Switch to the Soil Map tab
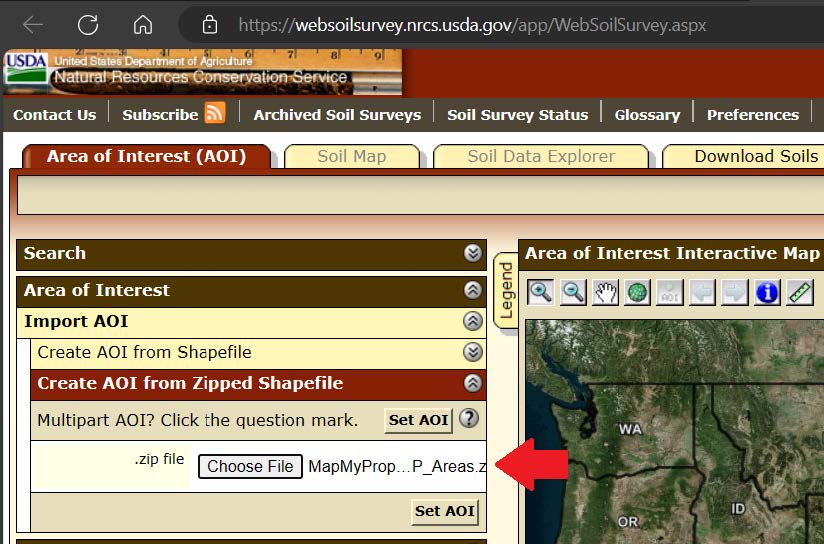This screenshot has height=544, width=824. point(351,156)
